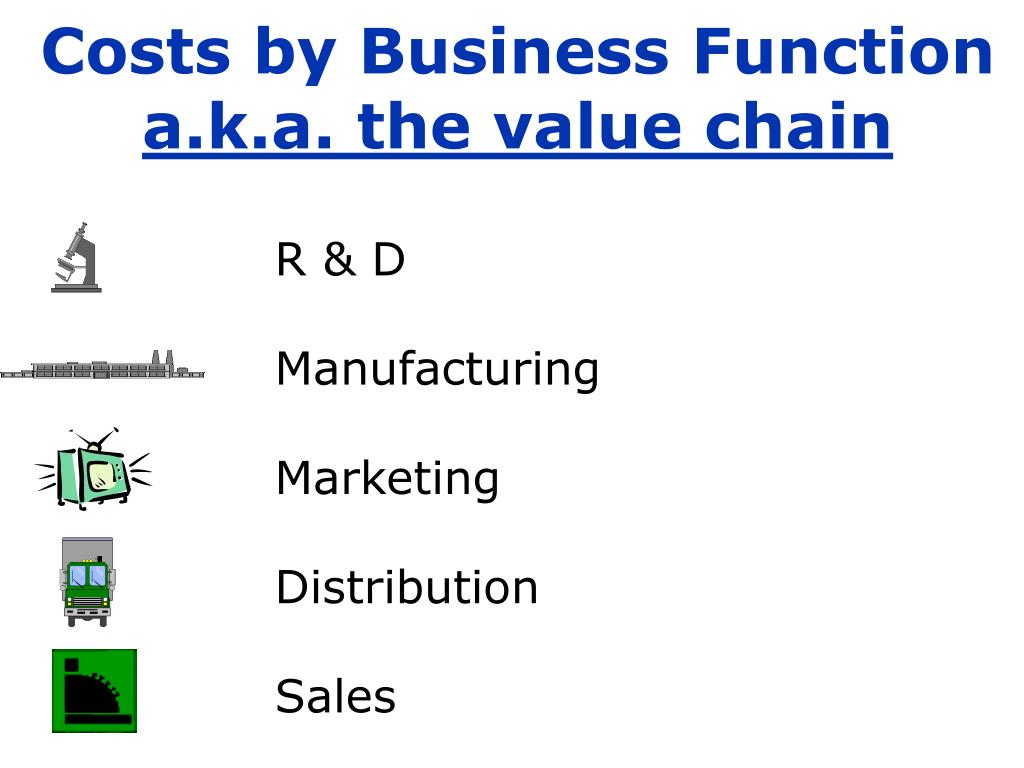This screenshot has width=1024, height=768.
Task: Click the blue windshield of the truck
Action: point(88,576)
